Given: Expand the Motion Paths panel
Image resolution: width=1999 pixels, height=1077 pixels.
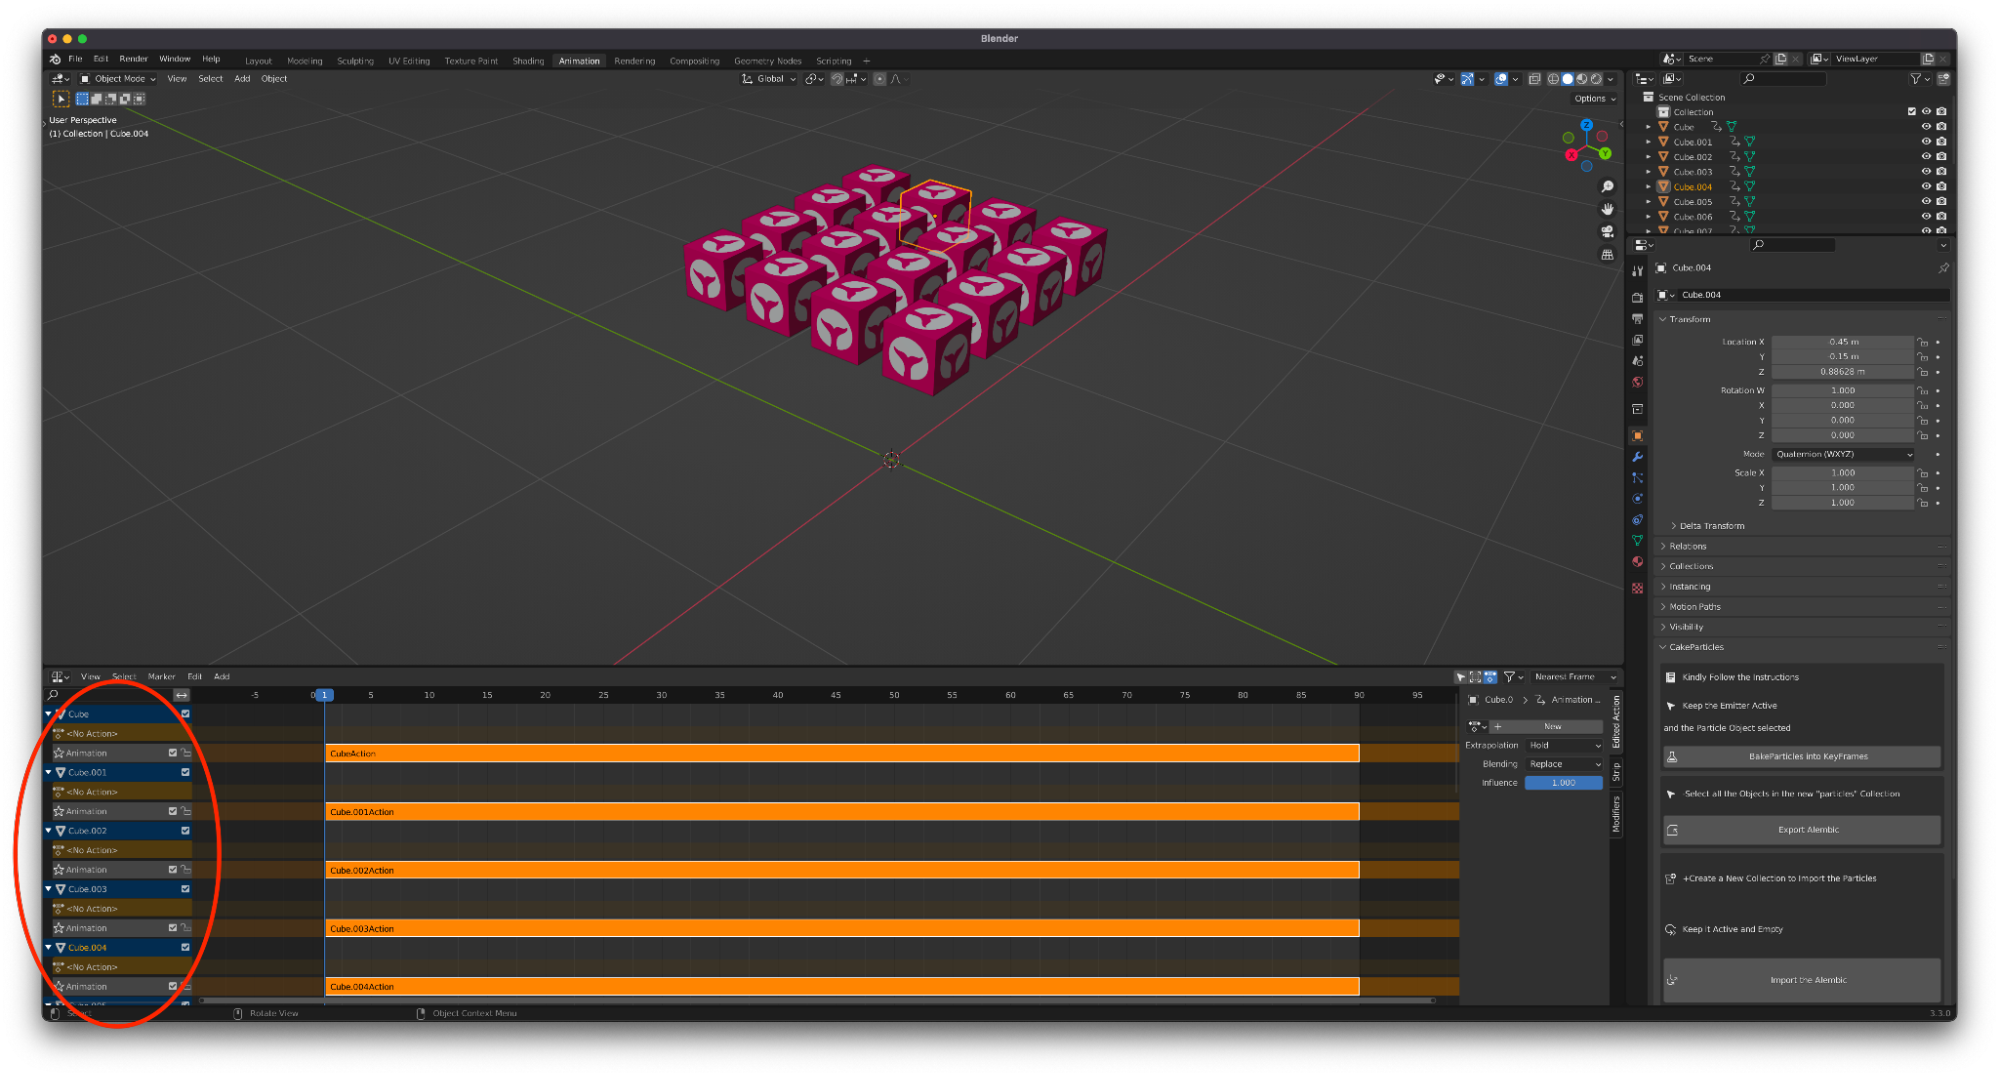Looking at the screenshot, I should [x=1694, y=607].
